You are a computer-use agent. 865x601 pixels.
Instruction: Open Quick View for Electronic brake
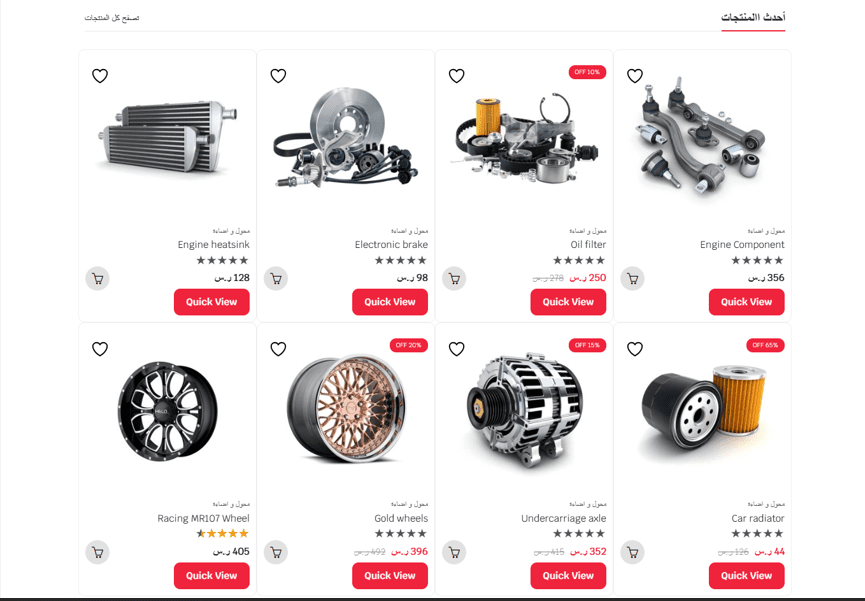390,302
